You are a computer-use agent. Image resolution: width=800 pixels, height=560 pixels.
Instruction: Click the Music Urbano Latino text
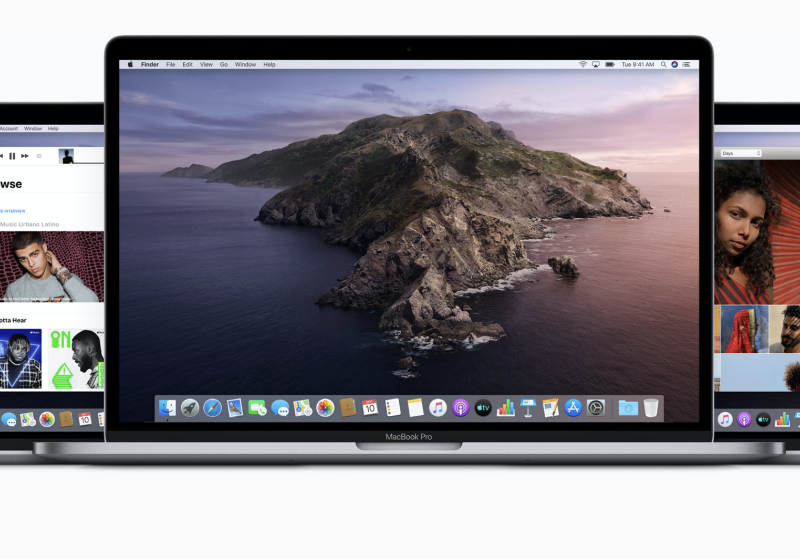[x=30, y=224]
